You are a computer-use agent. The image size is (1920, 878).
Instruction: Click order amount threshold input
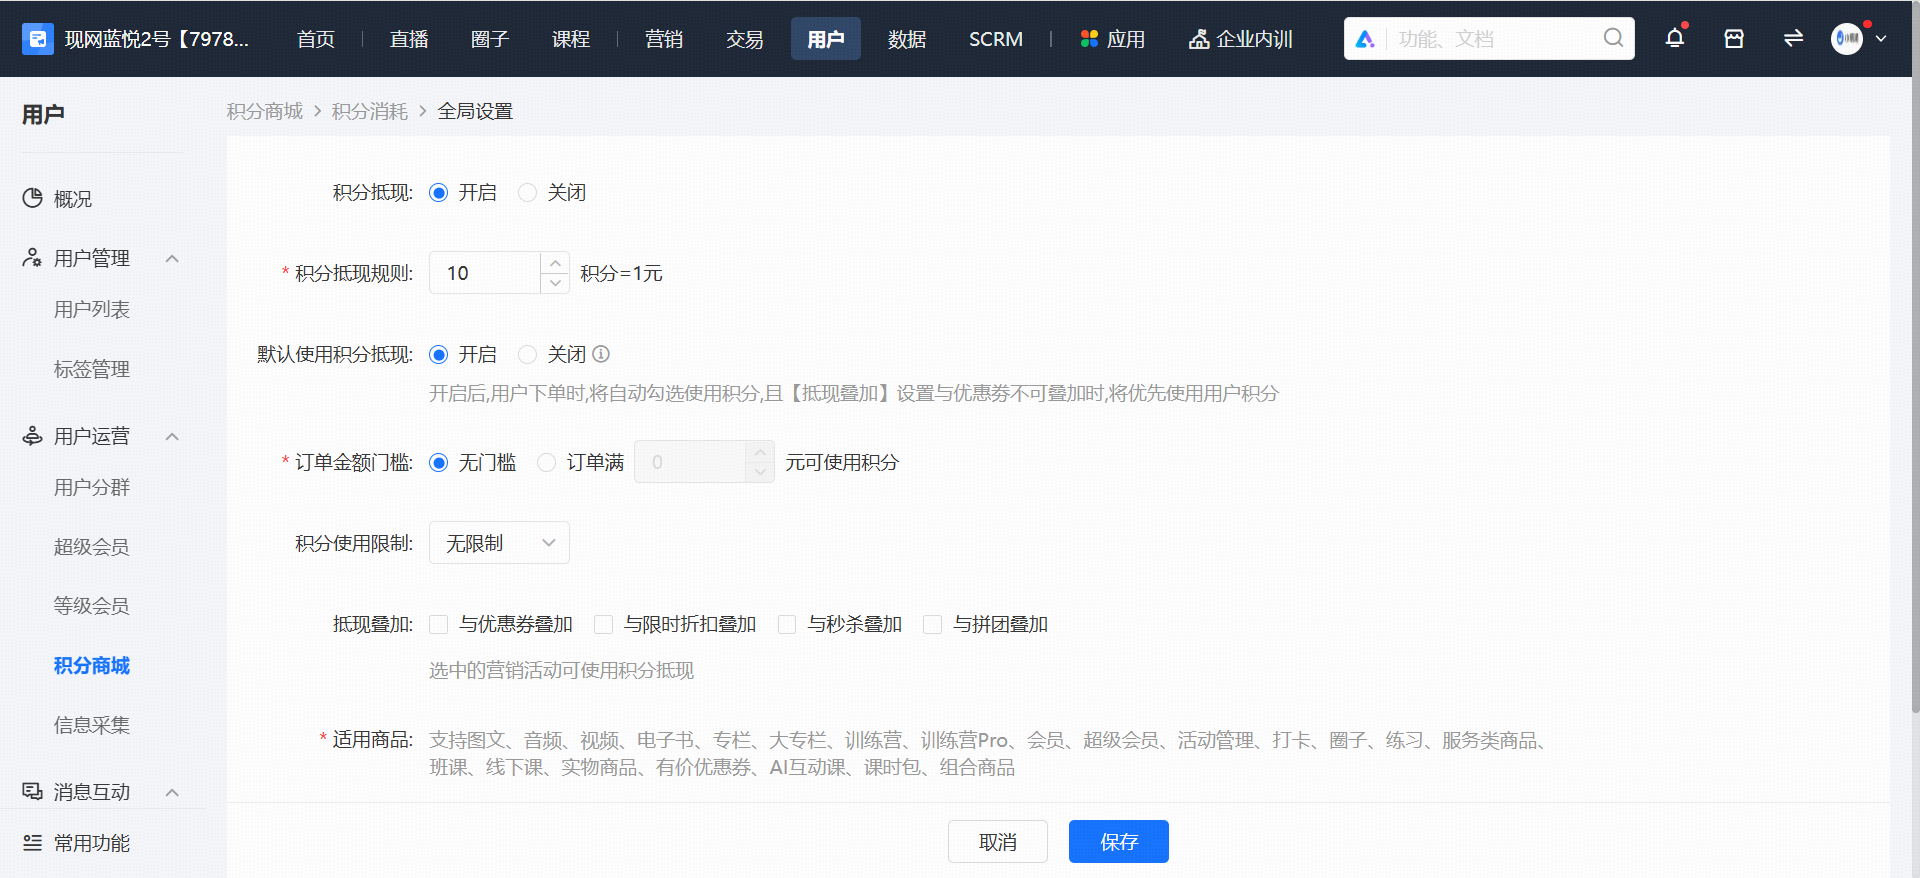[x=691, y=462]
